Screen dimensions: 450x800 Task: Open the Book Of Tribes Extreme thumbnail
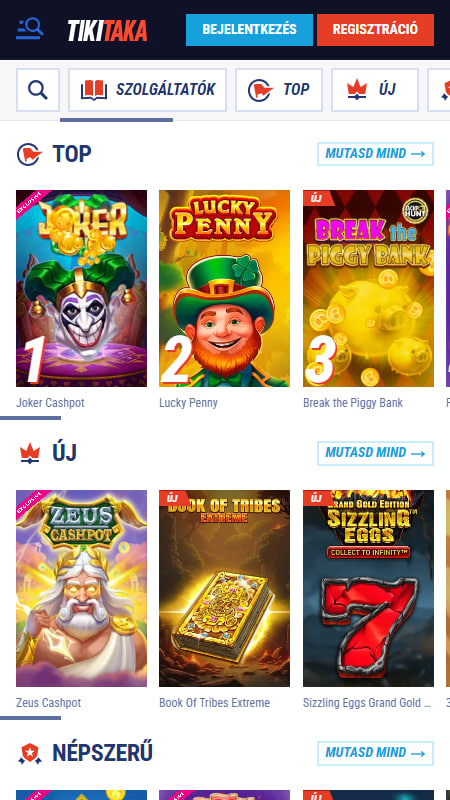tap(224, 588)
